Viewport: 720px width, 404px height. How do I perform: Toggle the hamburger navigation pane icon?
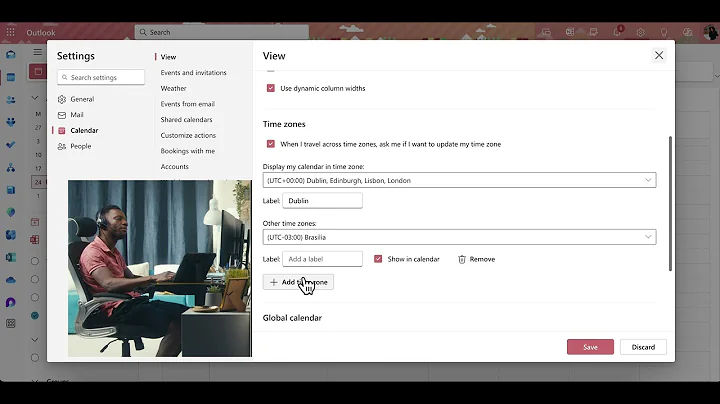(38, 52)
